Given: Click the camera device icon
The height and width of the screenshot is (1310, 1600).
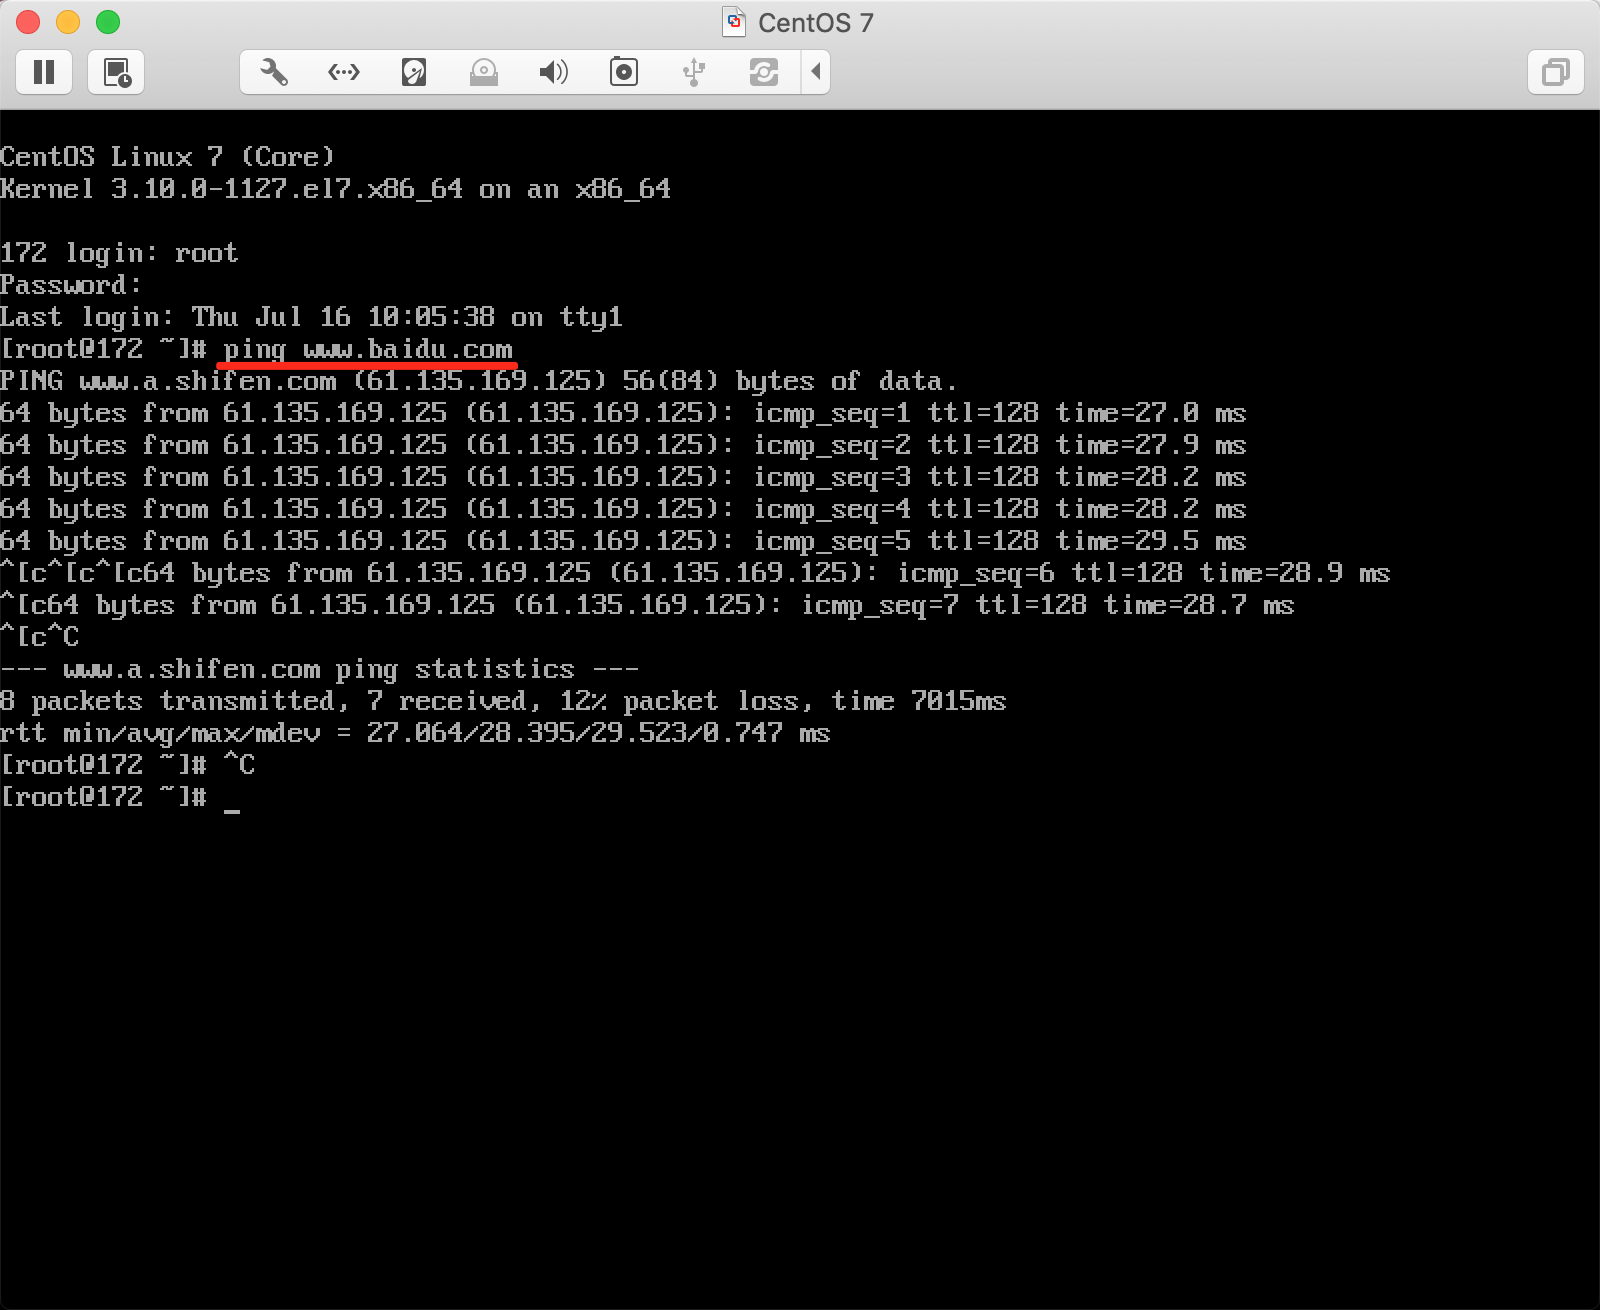Looking at the screenshot, I should pyautogui.click(x=624, y=72).
